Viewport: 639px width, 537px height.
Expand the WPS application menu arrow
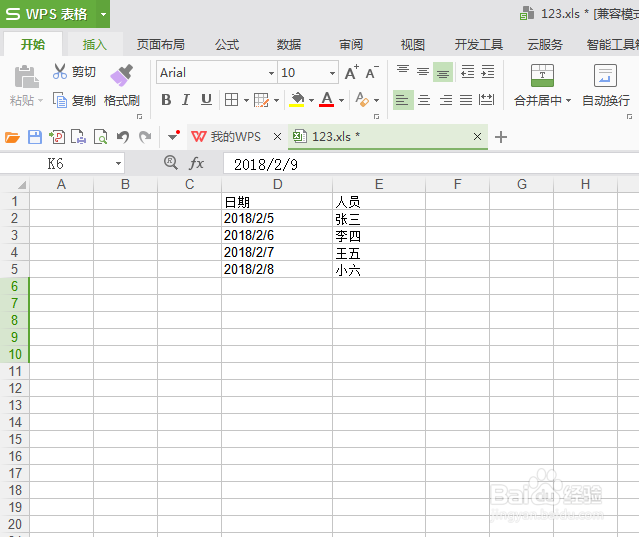click(104, 14)
